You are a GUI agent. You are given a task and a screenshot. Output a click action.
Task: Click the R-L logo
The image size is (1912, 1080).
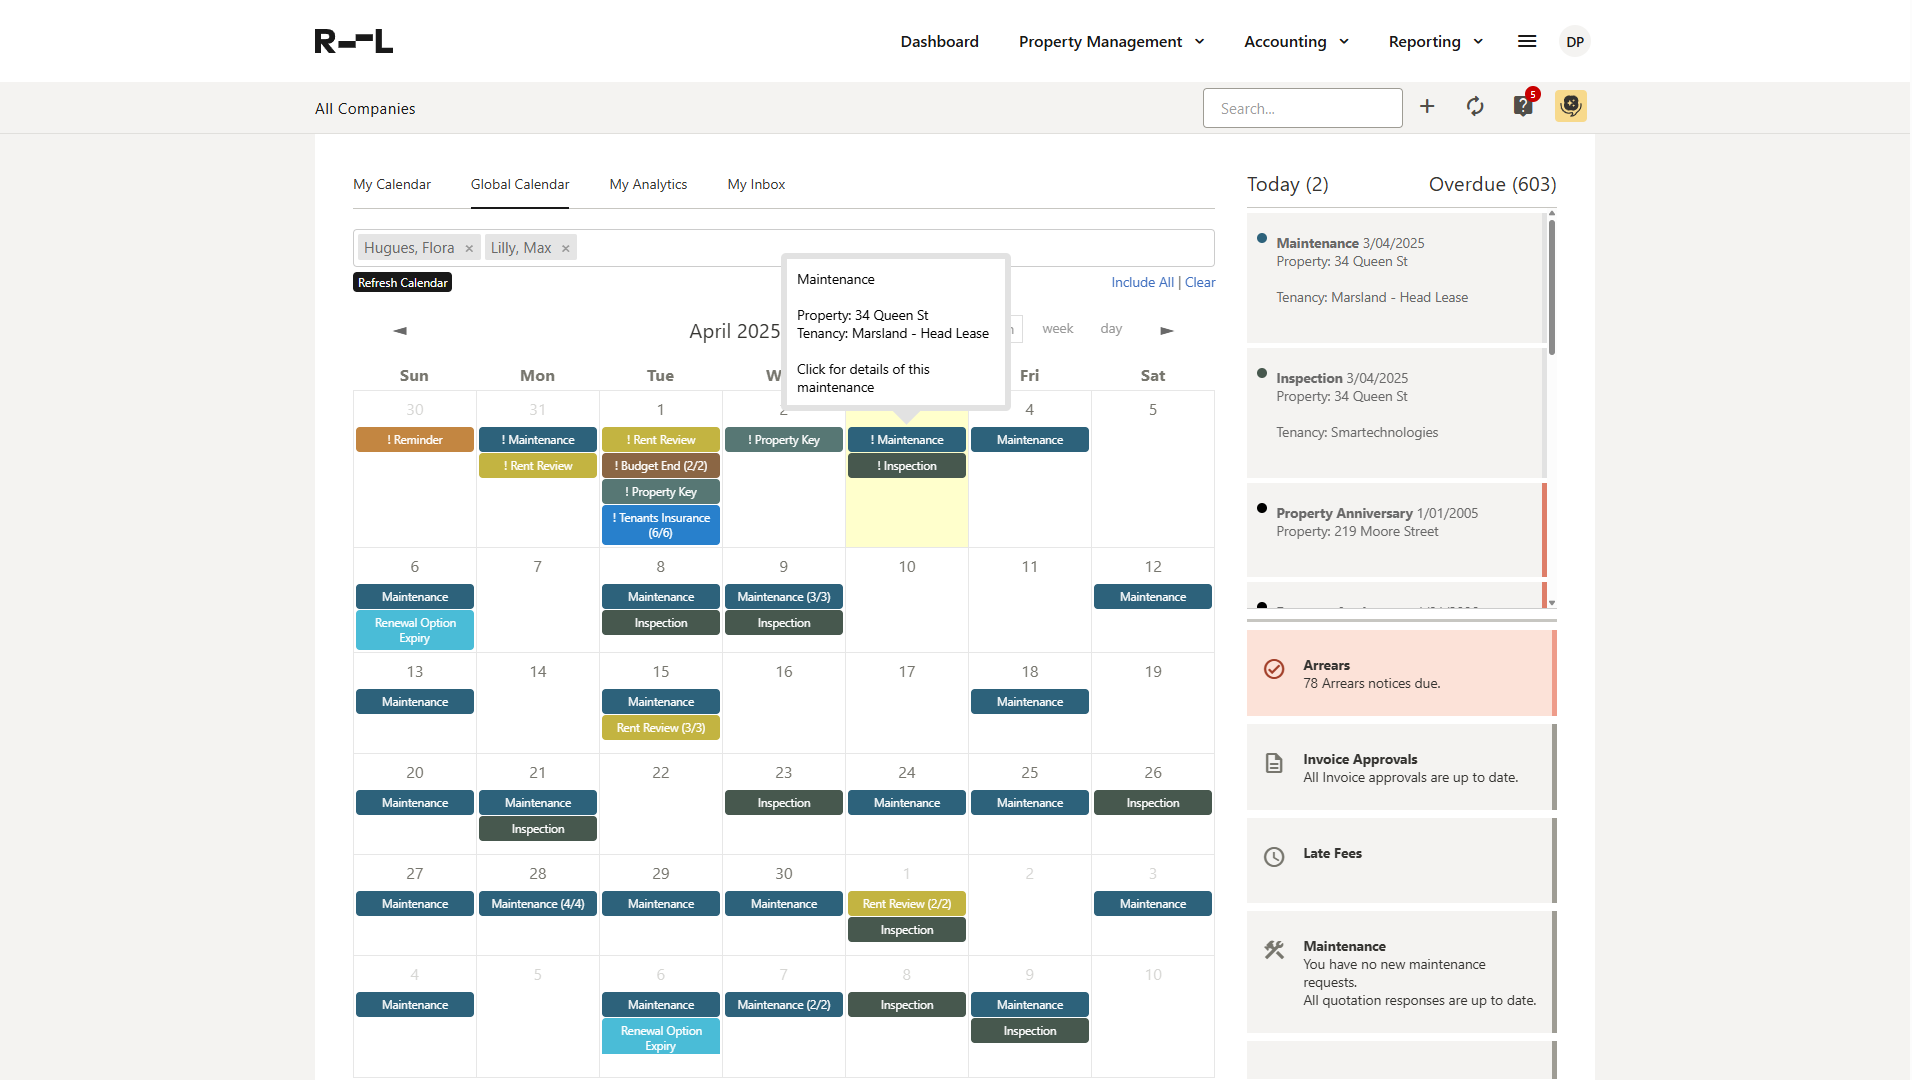354,41
